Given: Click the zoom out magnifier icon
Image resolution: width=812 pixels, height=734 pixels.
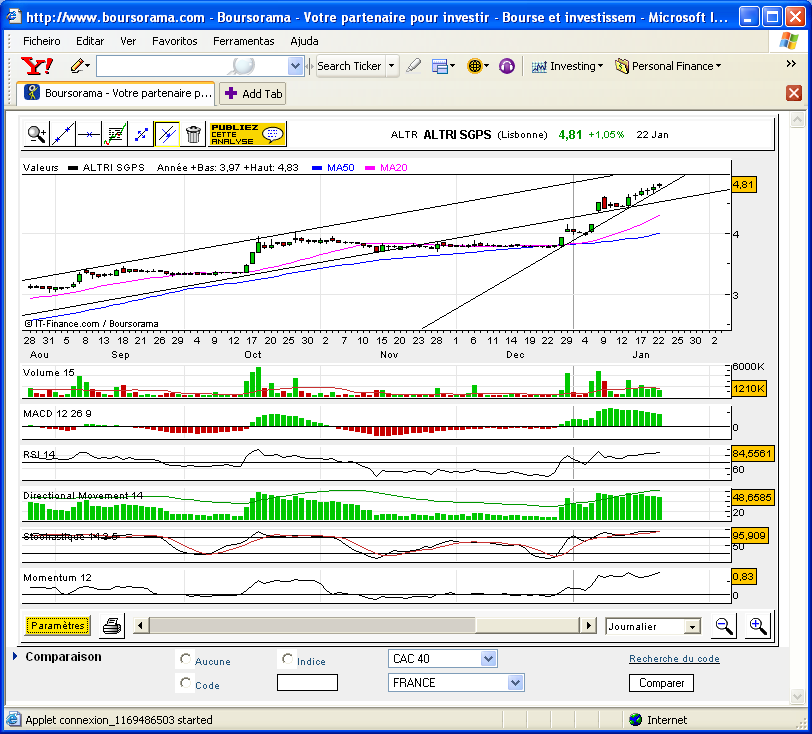Looking at the screenshot, I should (x=723, y=626).
